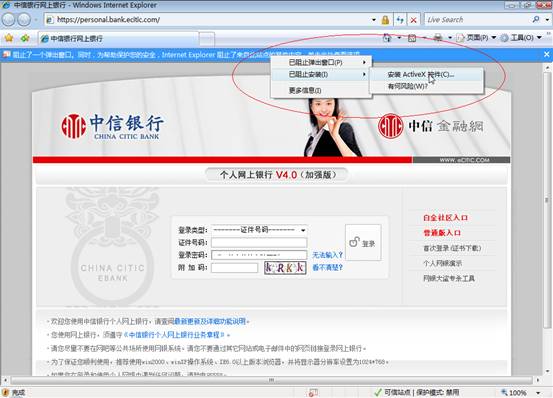Click the Feeds icon in the command bar
This screenshot has width=553, height=398.
[412, 37]
